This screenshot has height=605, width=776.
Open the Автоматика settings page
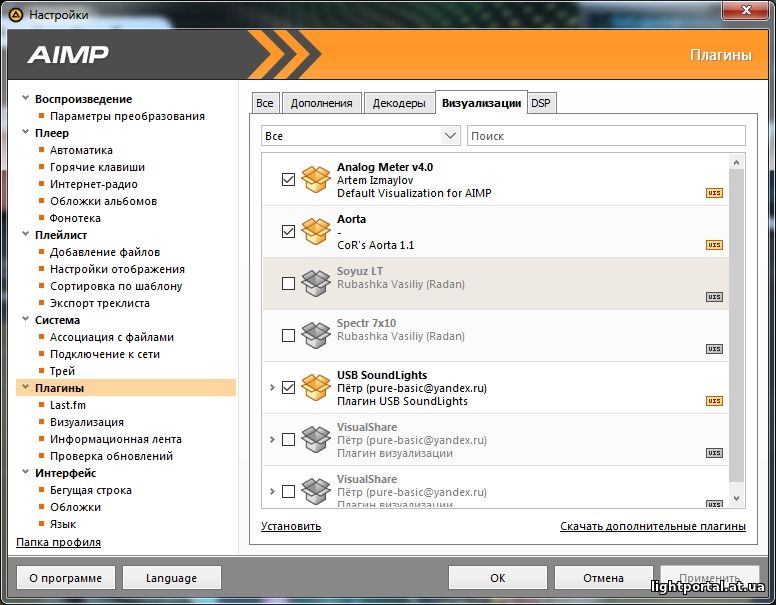pyautogui.click(x=81, y=150)
